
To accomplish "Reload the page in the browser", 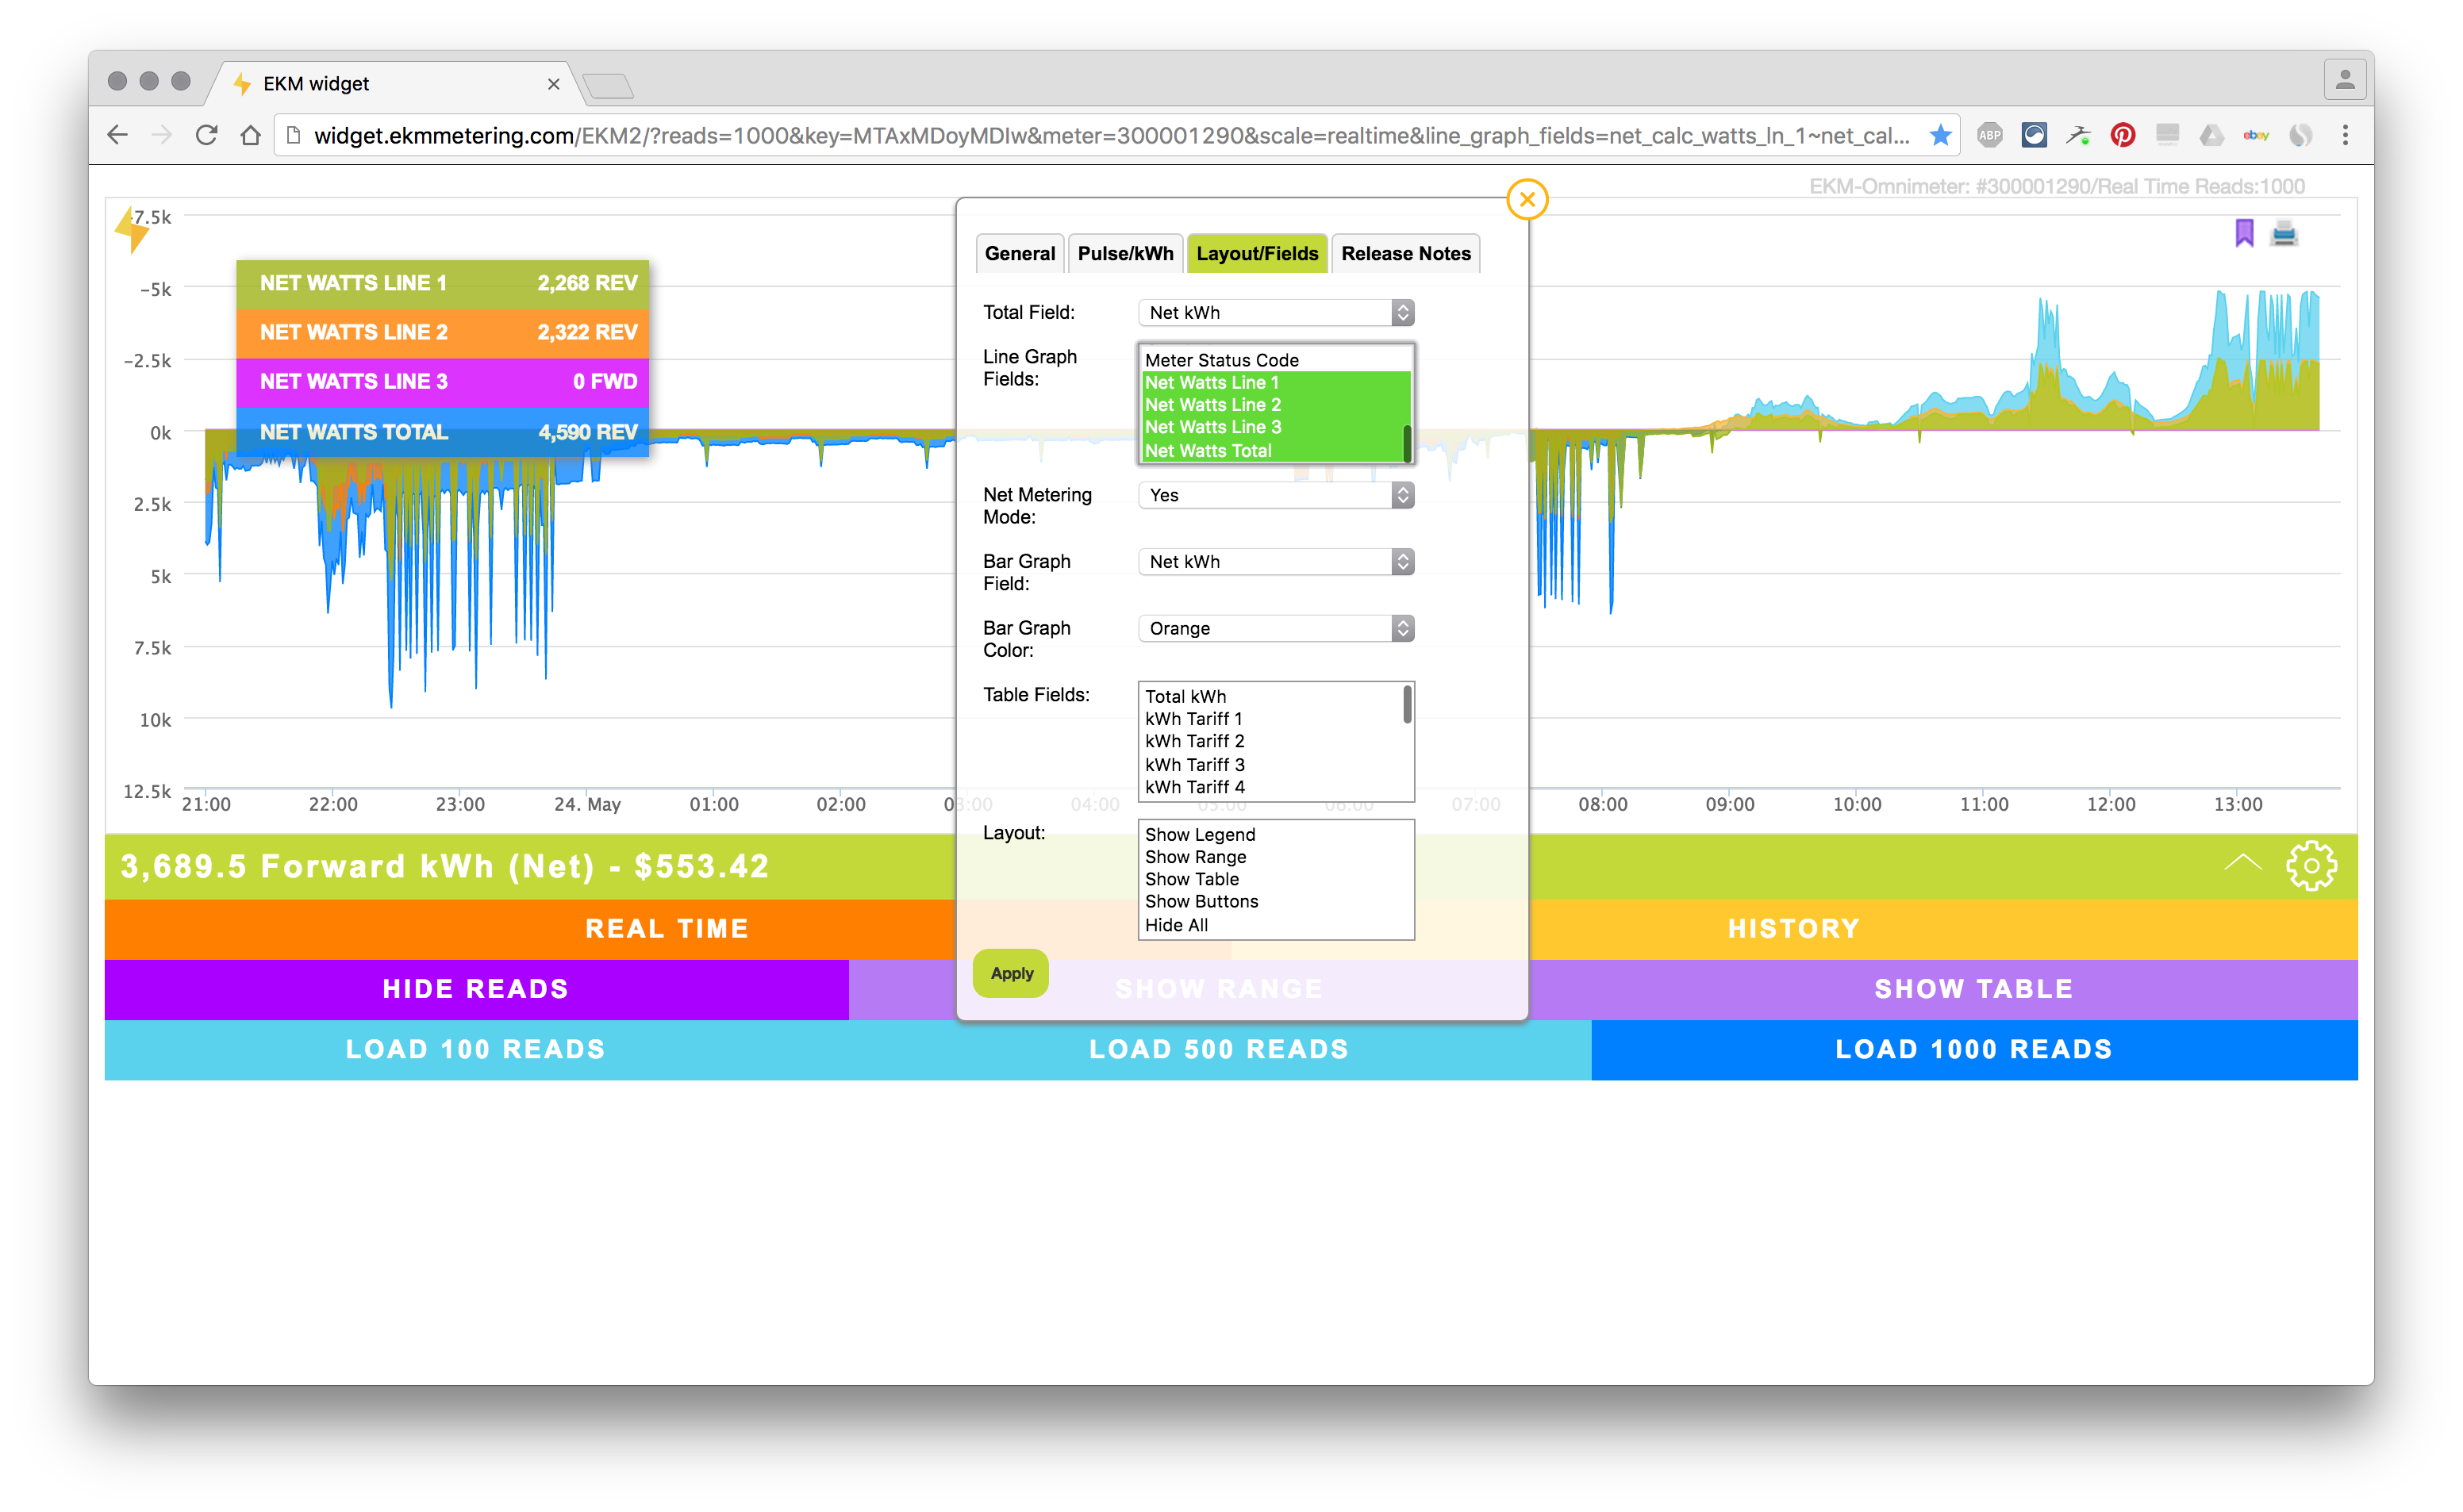I will (207, 135).
